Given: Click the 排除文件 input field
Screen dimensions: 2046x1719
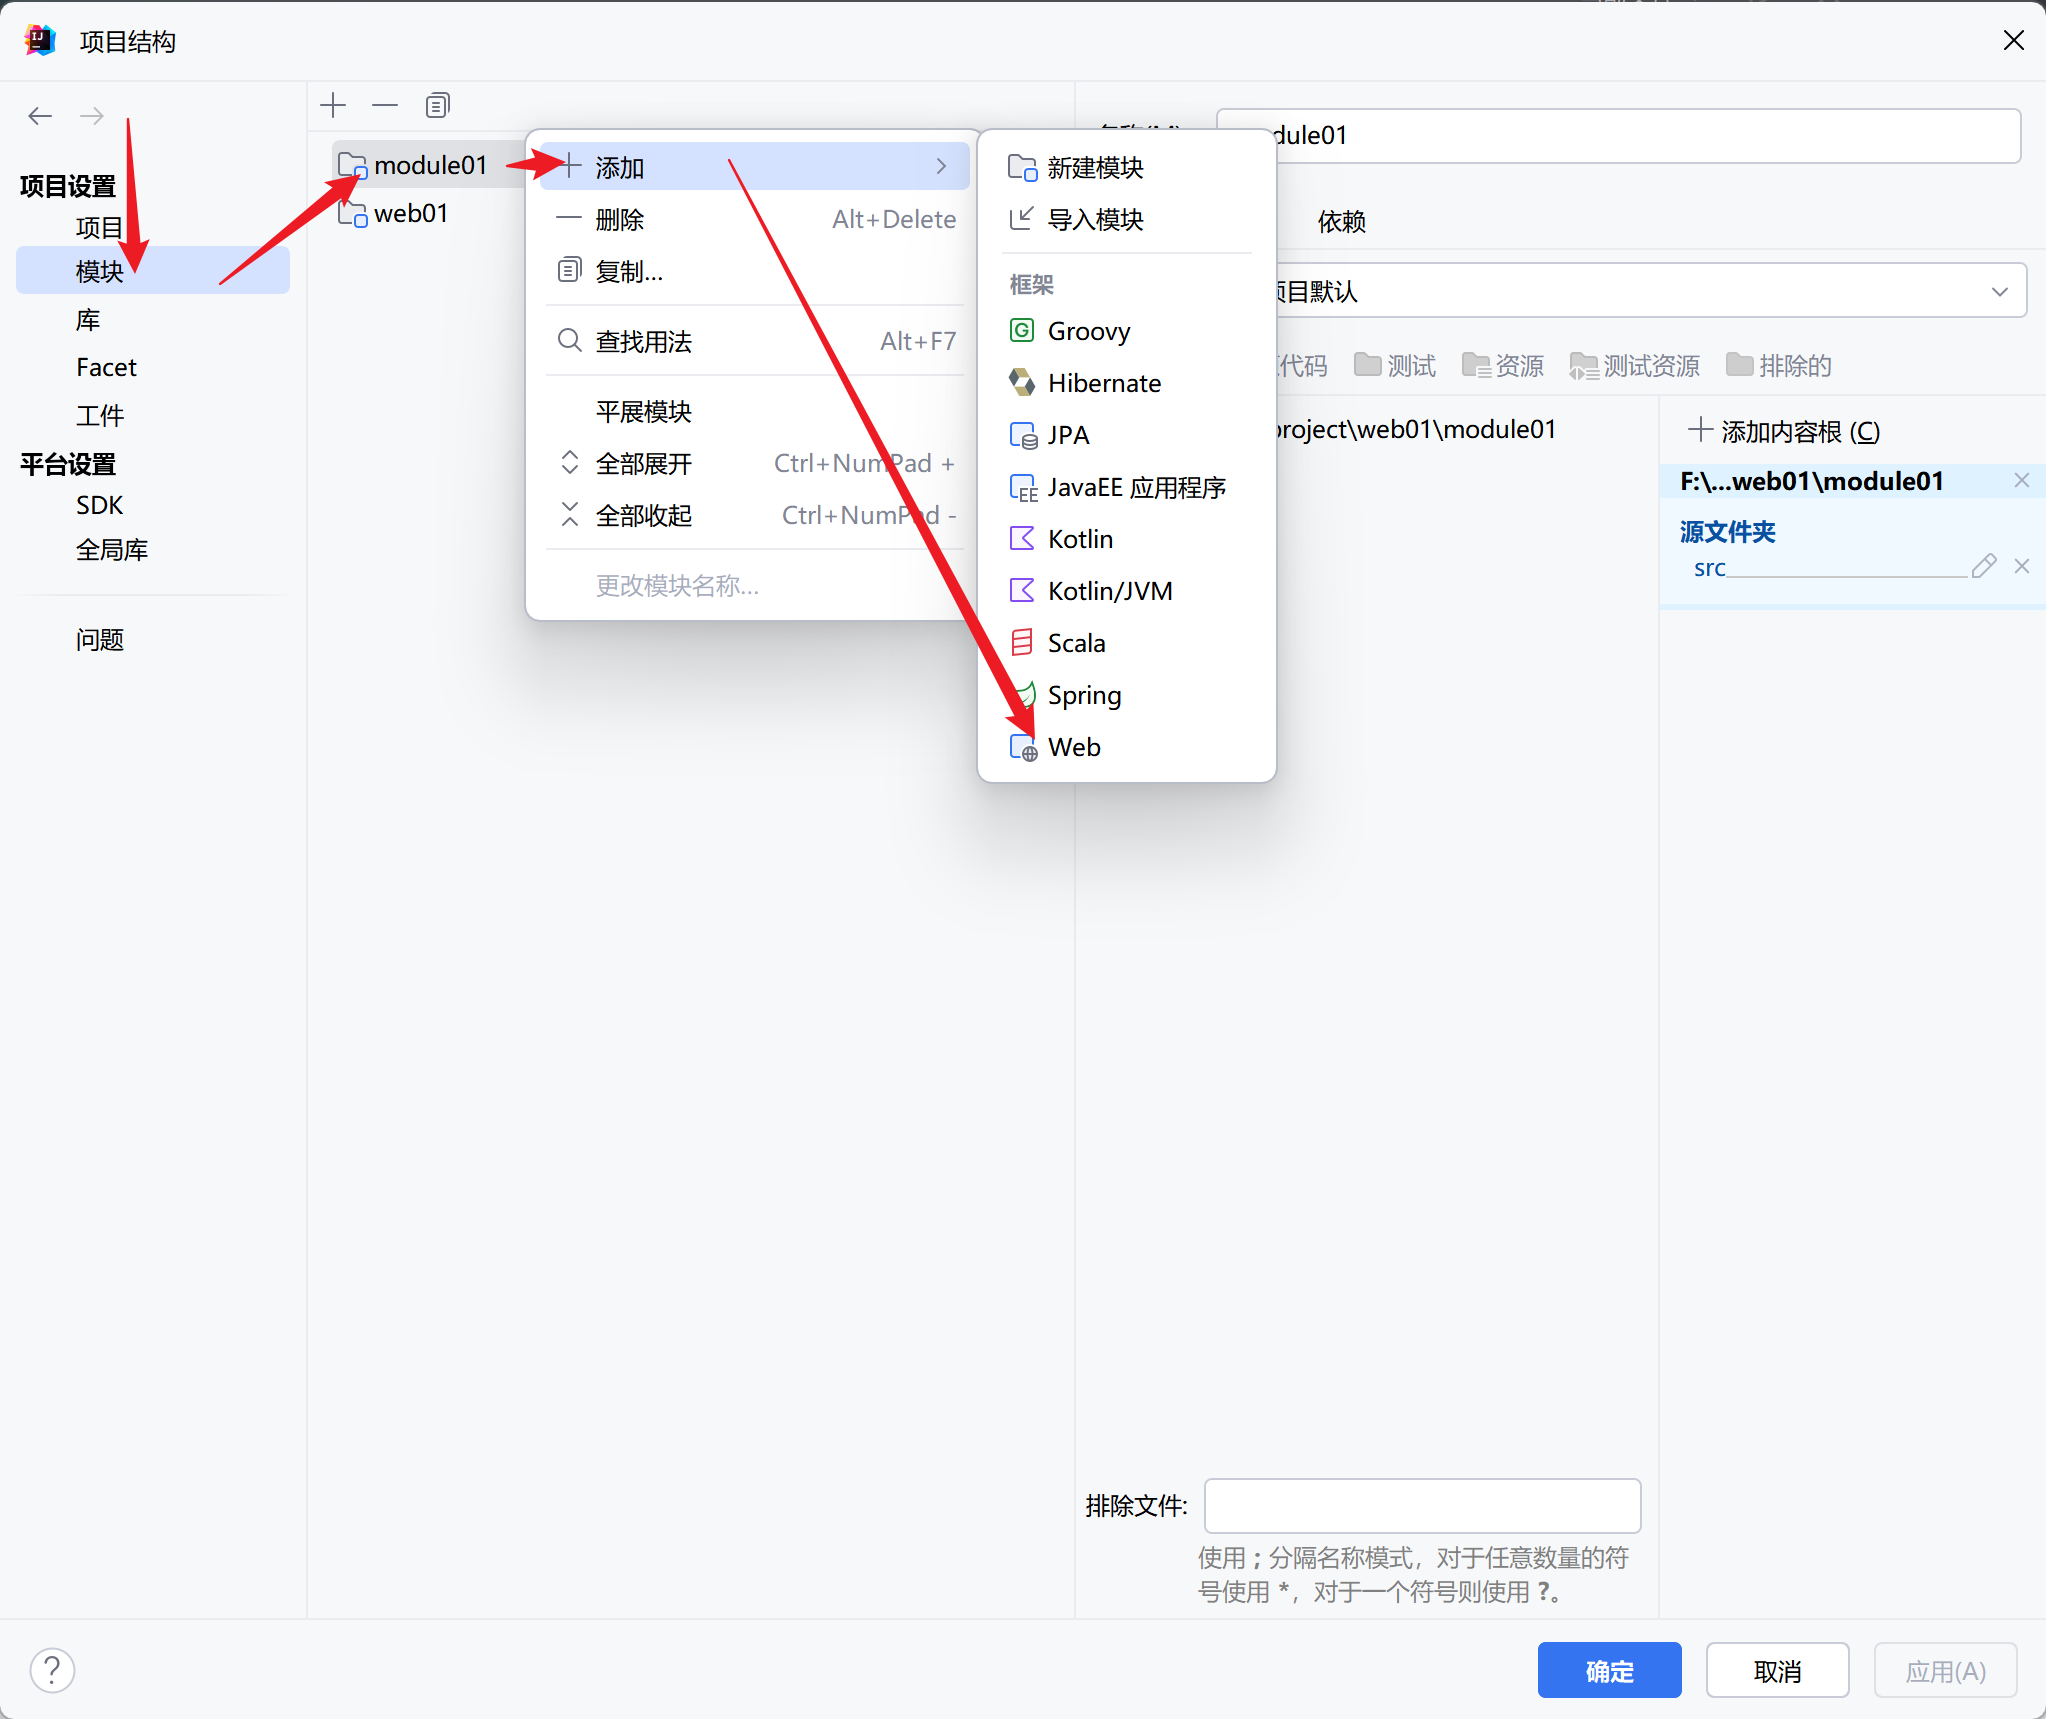Looking at the screenshot, I should coord(1421,1505).
